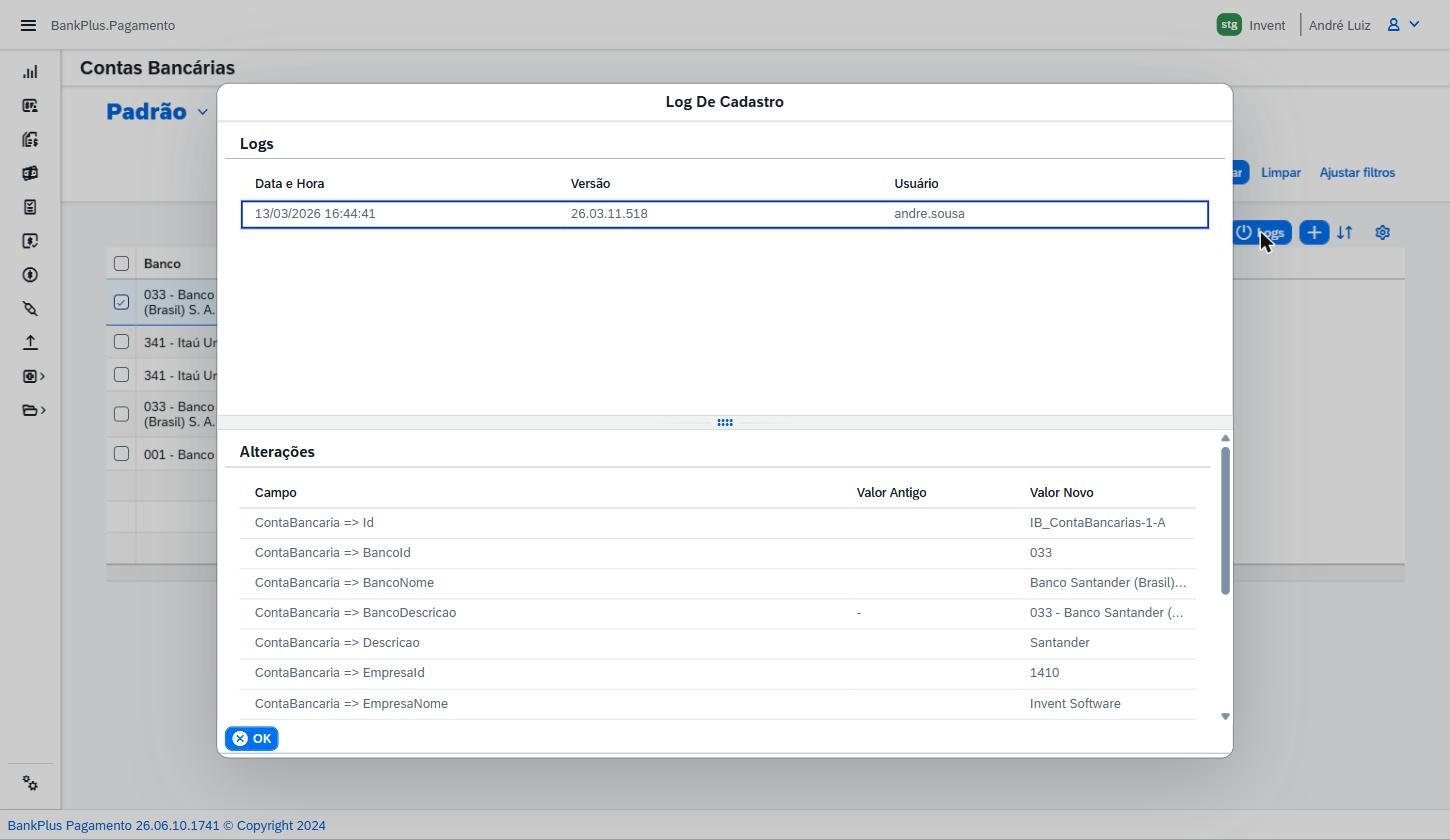Click the splitter handle between Logs and Alterações
The height and width of the screenshot is (840, 1450).
click(725, 423)
